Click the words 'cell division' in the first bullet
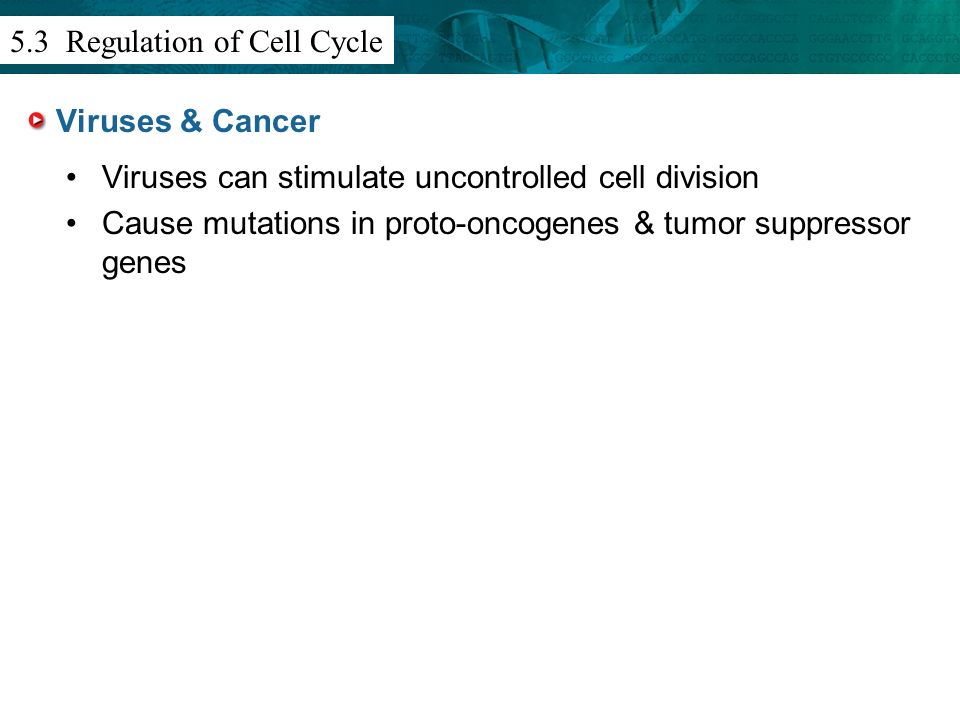The height and width of the screenshot is (720, 960). tap(678, 178)
